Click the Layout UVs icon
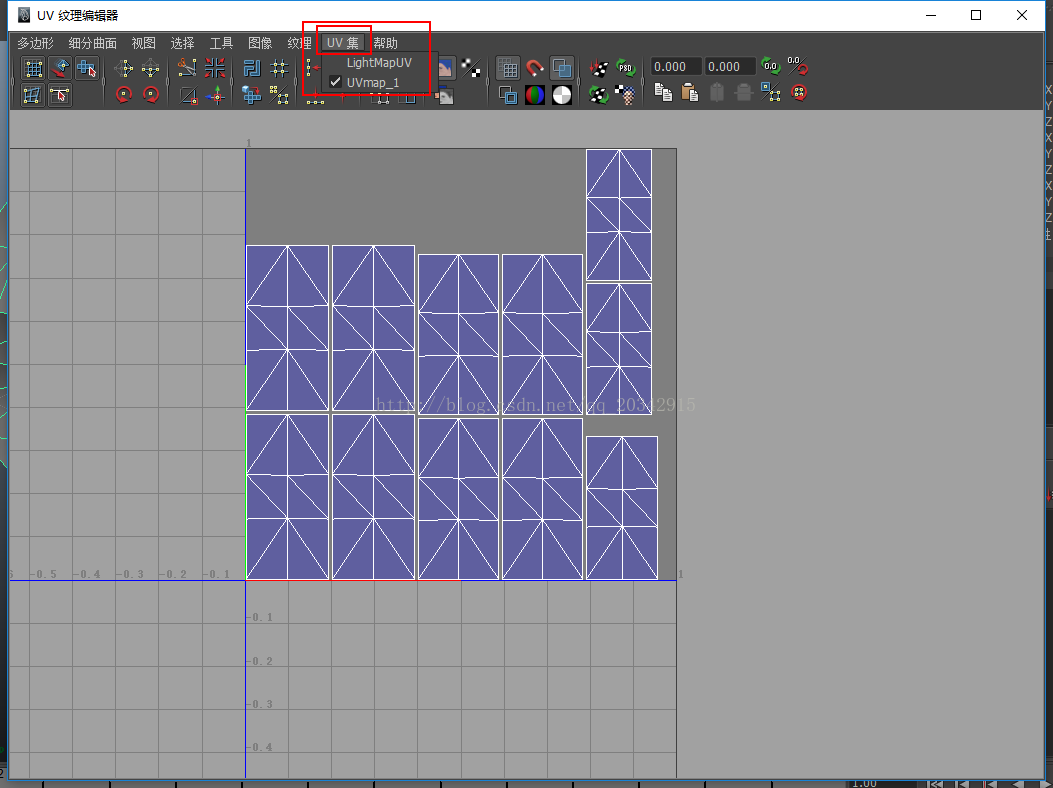 pyautogui.click(x=252, y=68)
